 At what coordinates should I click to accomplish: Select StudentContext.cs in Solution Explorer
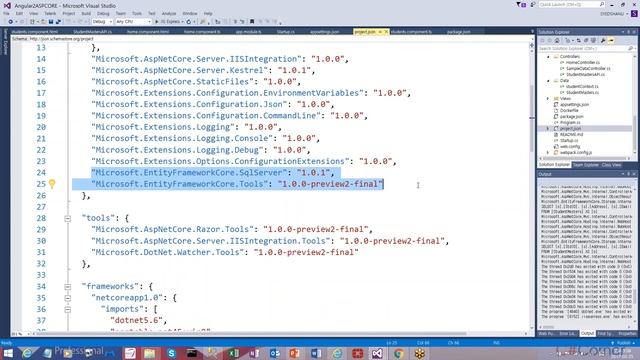582,87
